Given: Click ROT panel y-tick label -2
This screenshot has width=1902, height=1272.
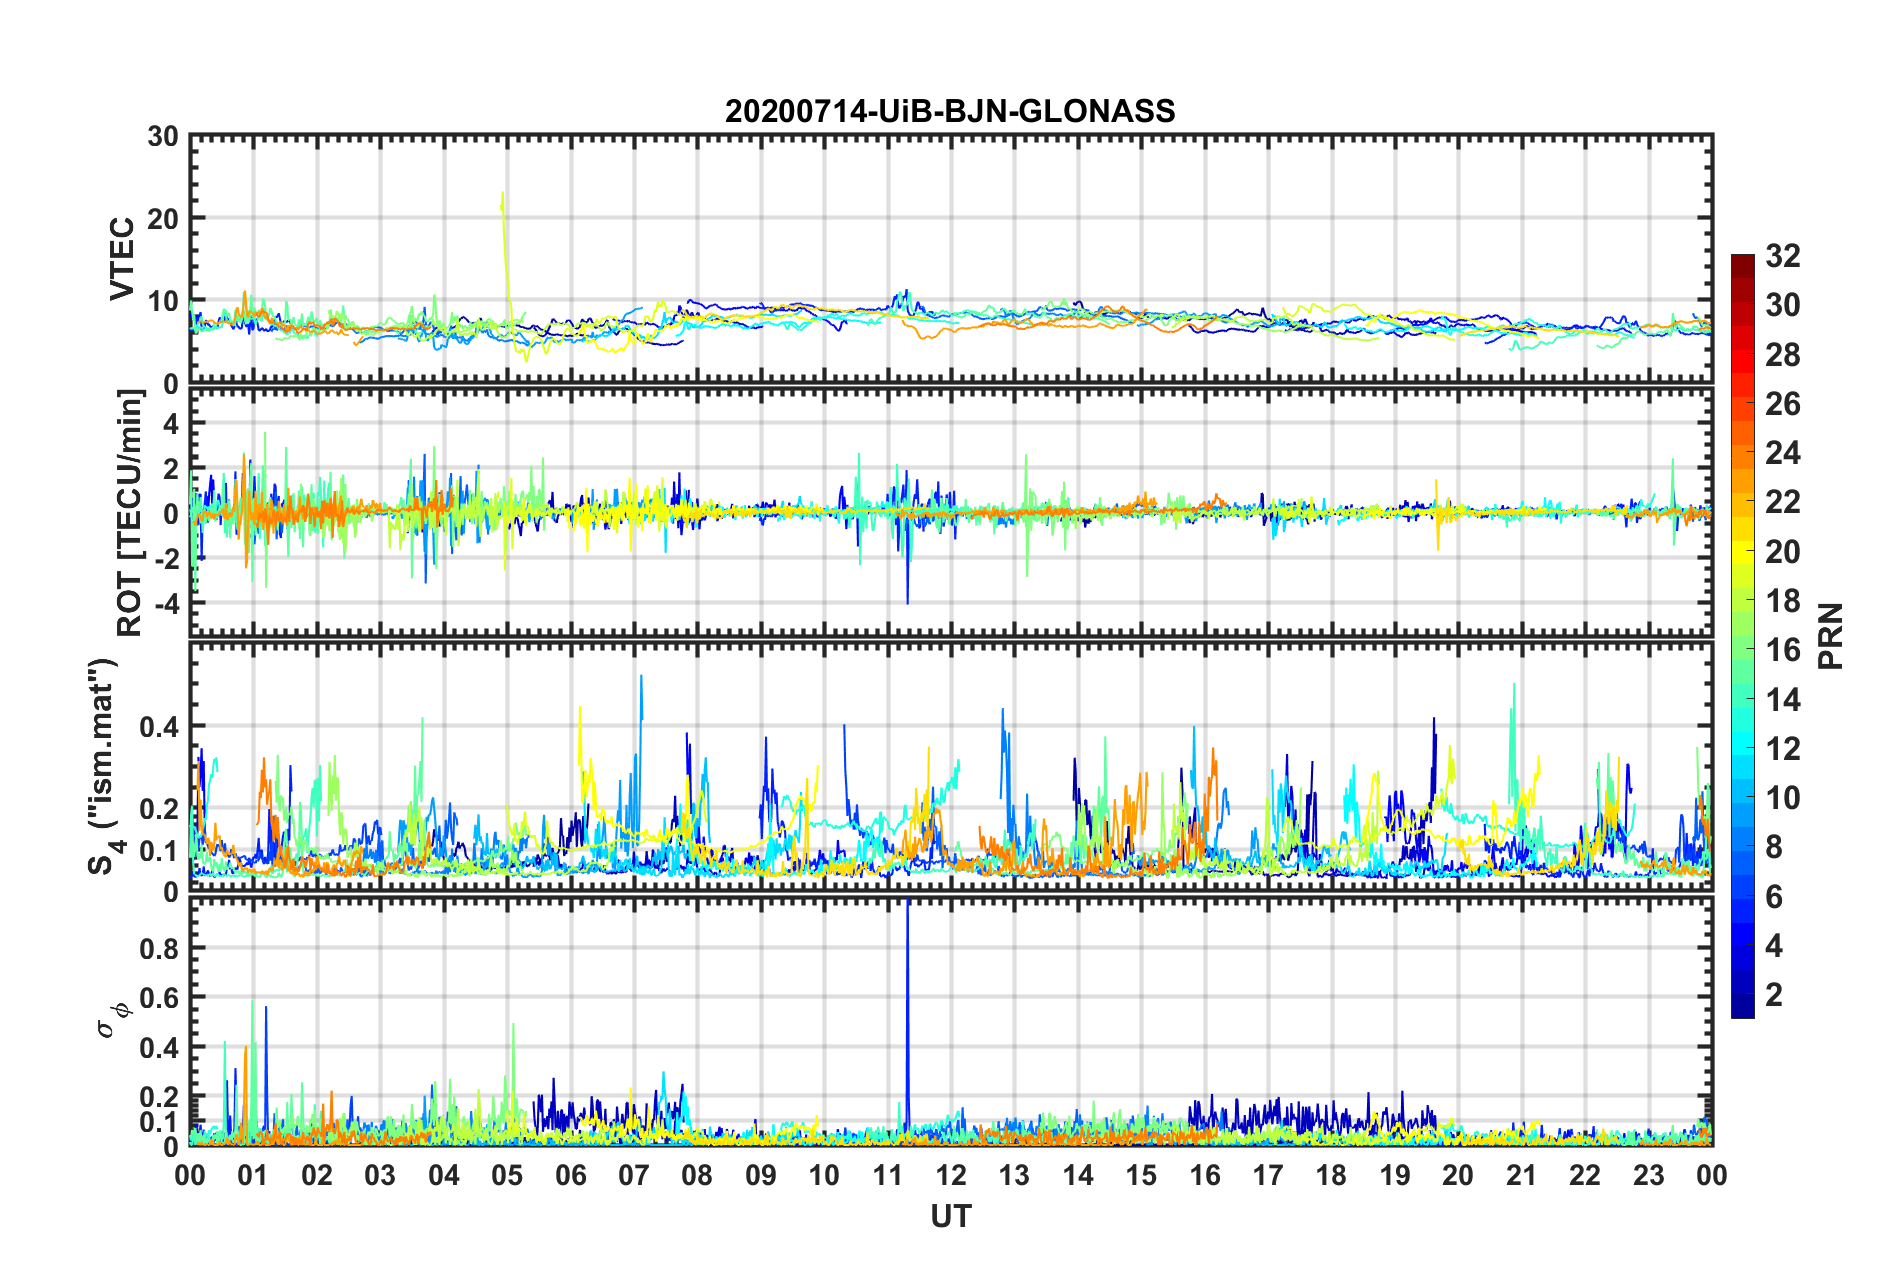Looking at the screenshot, I should pos(167,558).
